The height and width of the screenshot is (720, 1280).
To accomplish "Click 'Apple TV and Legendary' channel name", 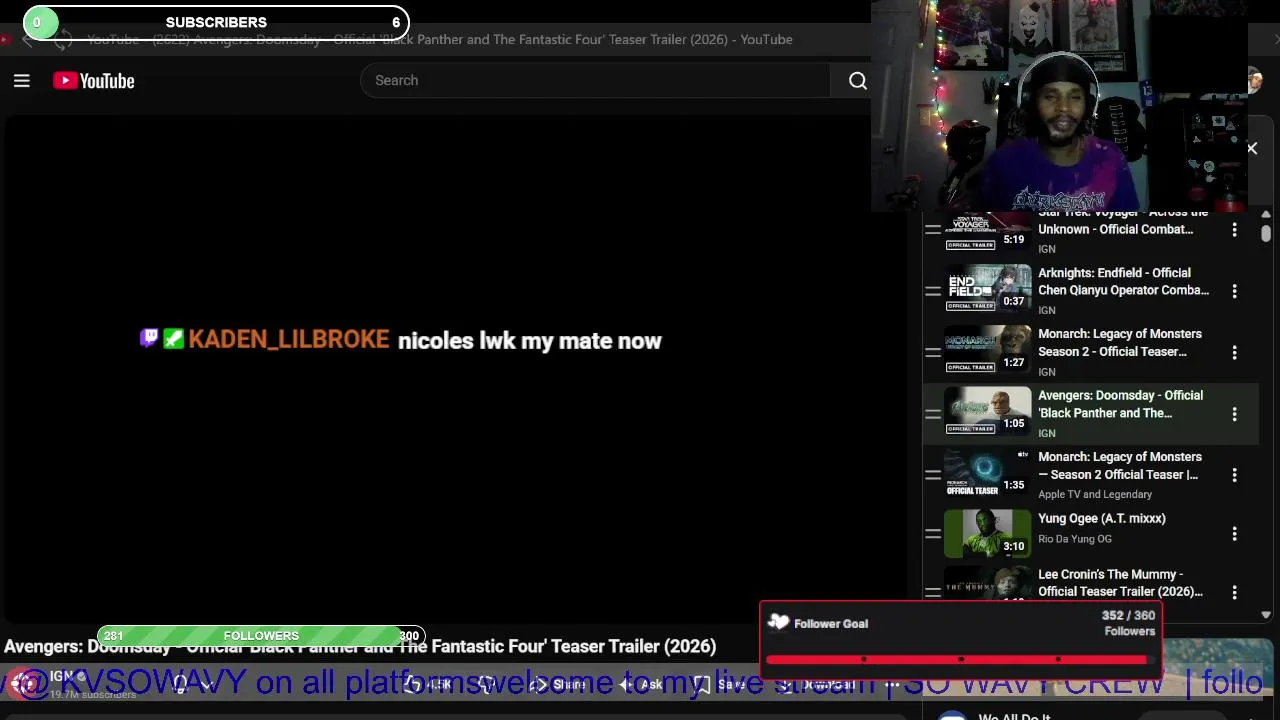I will 1095,494.
